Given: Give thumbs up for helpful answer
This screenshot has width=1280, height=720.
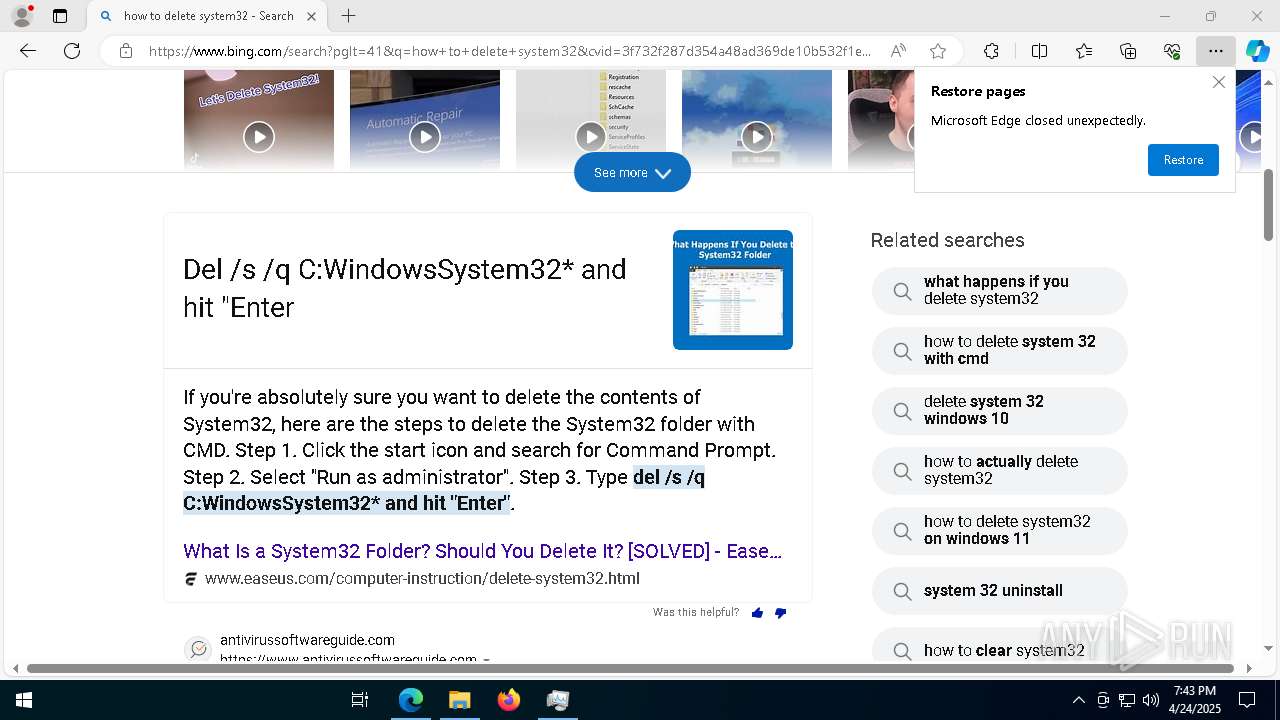Looking at the screenshot, I should (757, 613).
